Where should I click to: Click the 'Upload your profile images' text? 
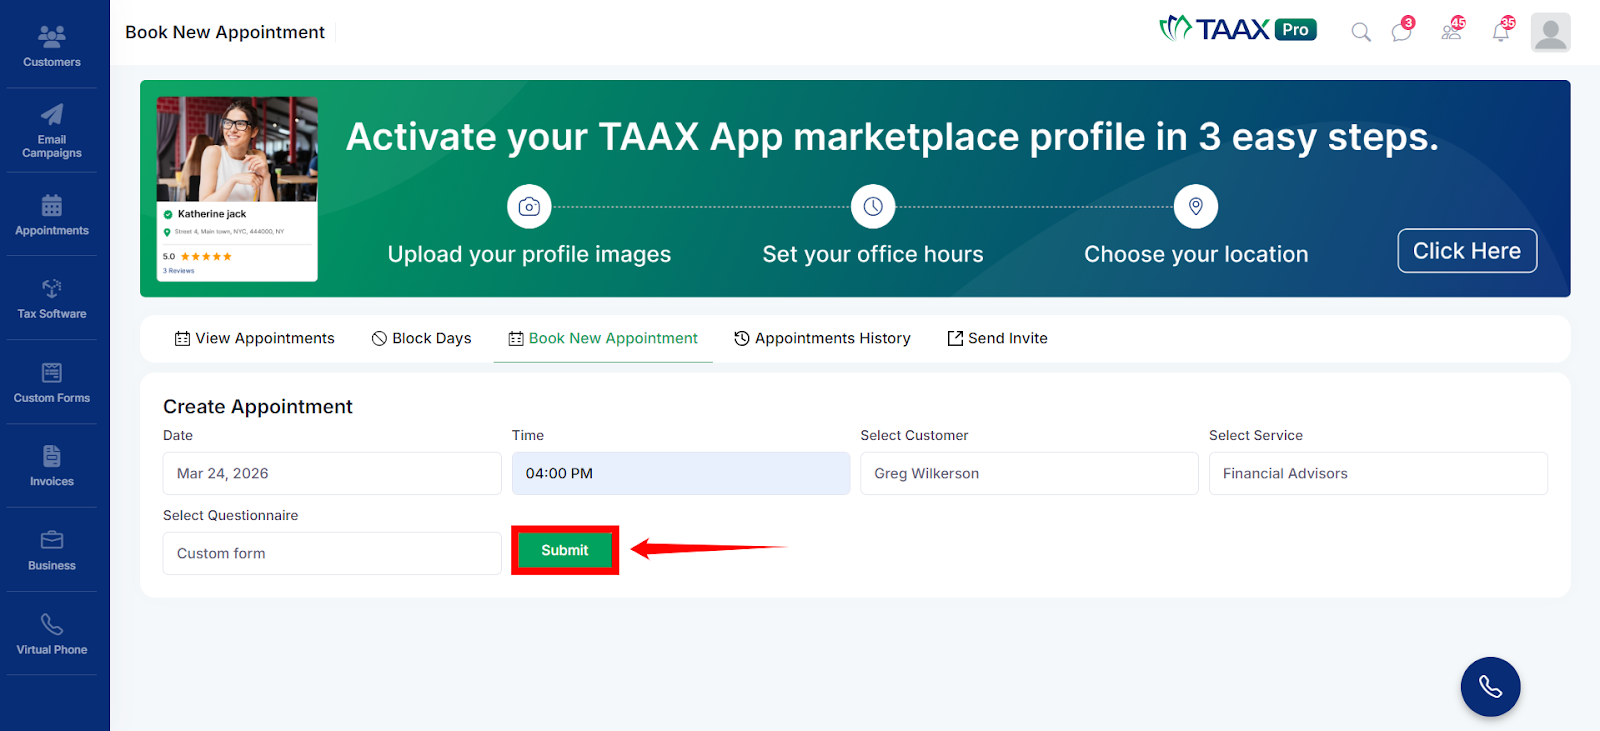529,254
